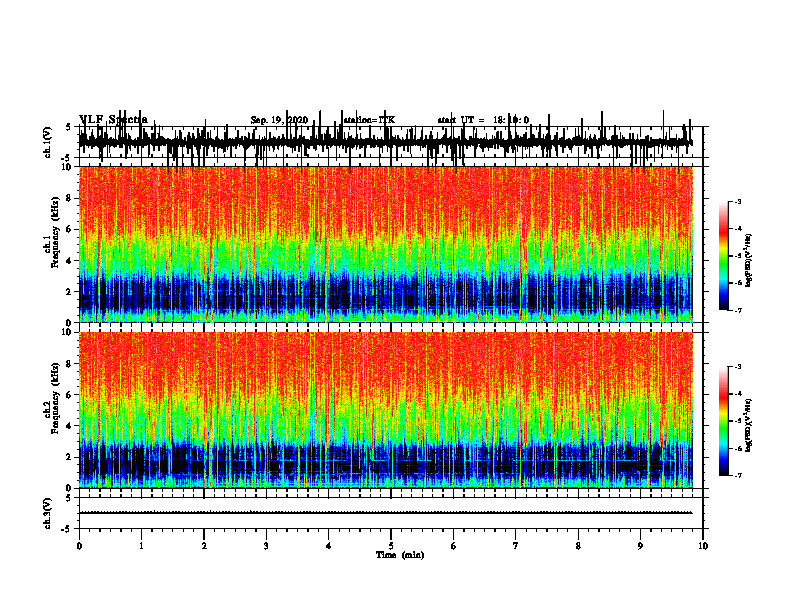Viewport: 792px width, 612px height.
Task: Click the 'VLF Spectra' plot title
Action: (113, 120)
